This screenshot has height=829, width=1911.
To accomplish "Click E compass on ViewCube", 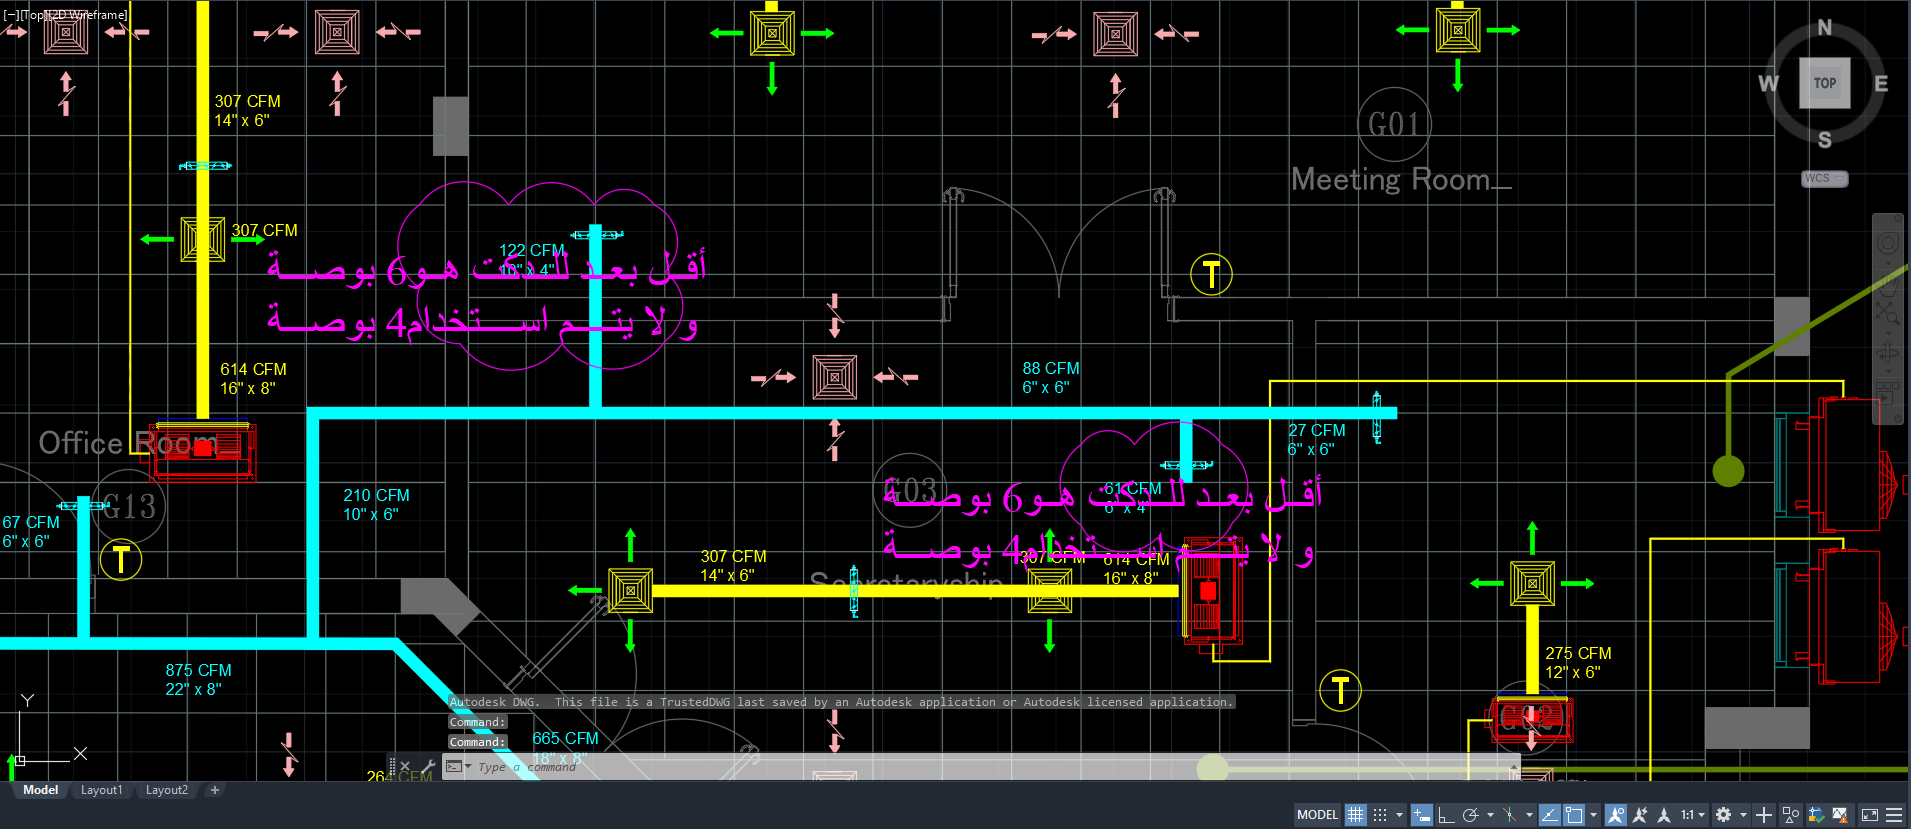I will 1881,84.
